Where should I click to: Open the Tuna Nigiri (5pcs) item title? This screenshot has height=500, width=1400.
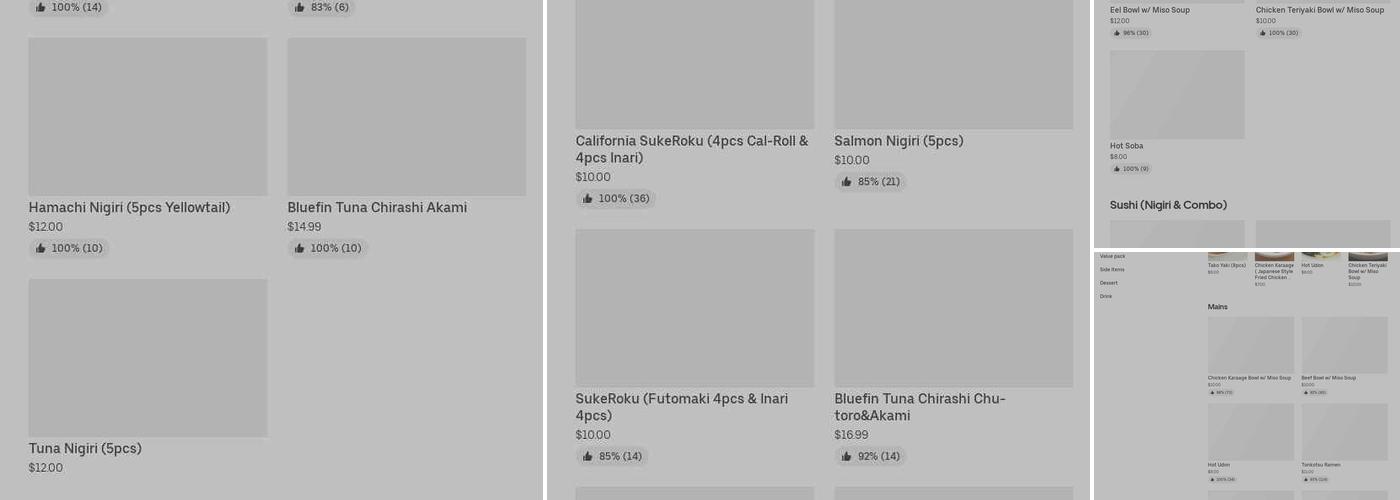85,449
